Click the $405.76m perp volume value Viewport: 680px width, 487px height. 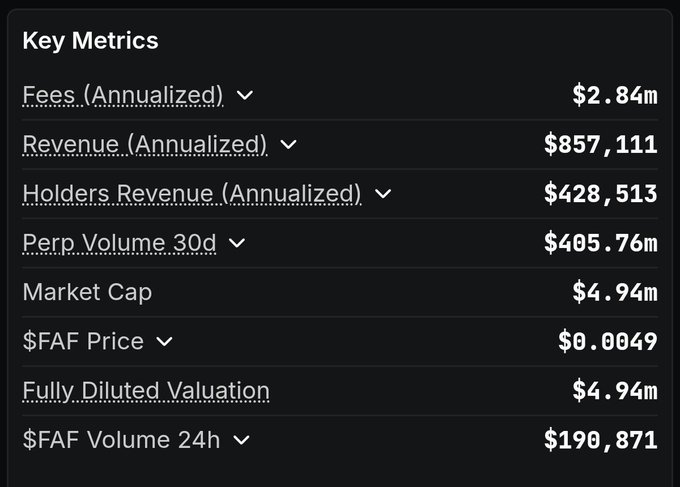click(x=600, y=242)
